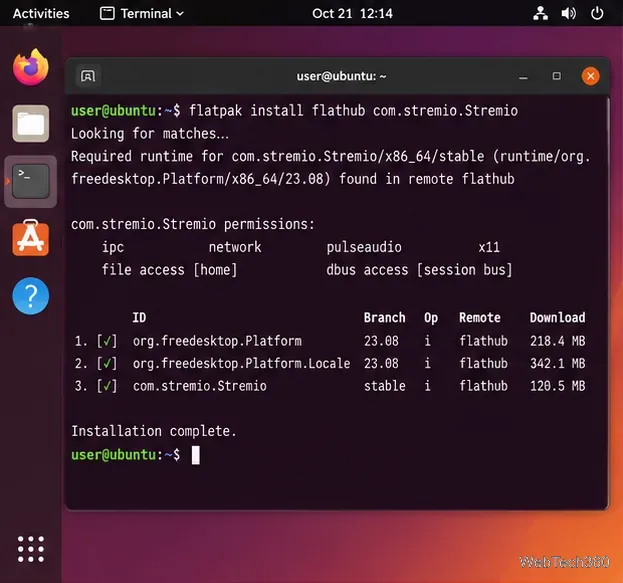Click the 'ipc' permission text

113,247
